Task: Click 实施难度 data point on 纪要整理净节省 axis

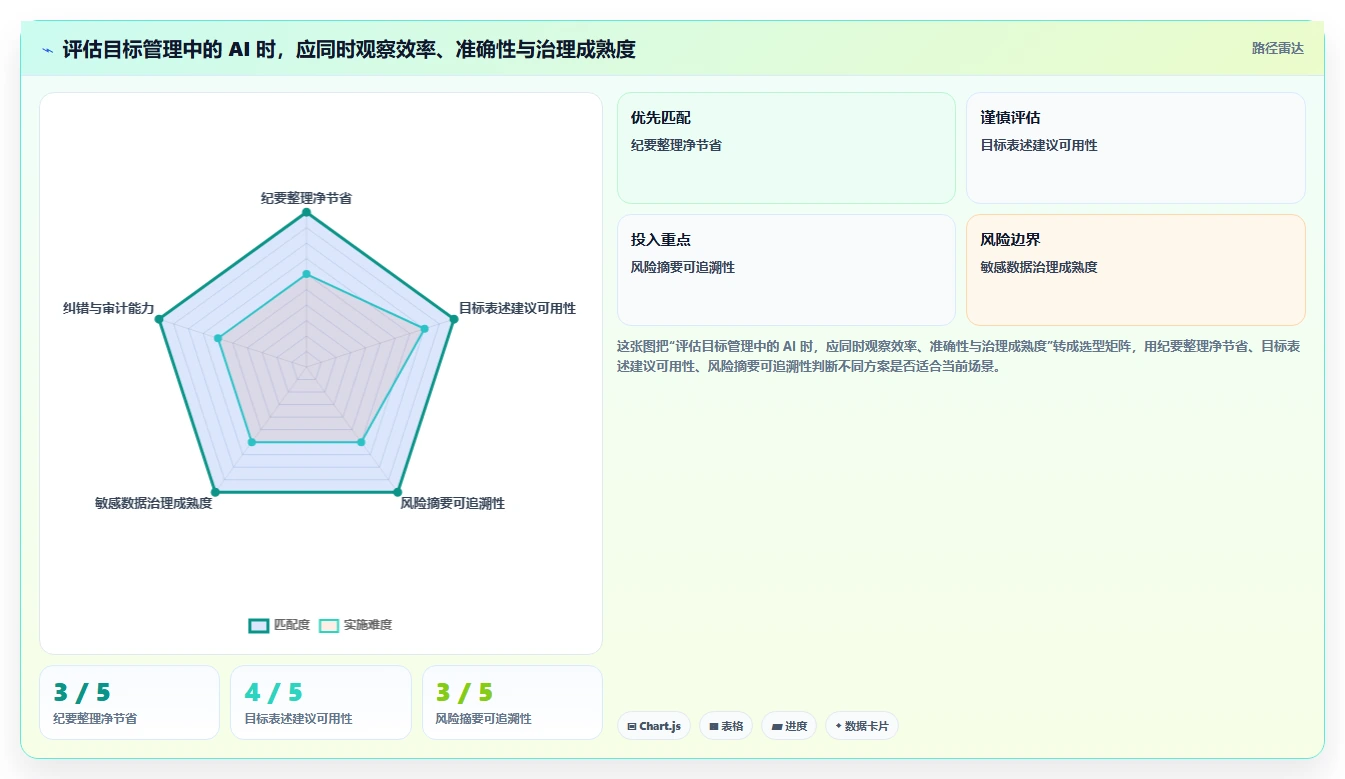Action: (306, 274)
